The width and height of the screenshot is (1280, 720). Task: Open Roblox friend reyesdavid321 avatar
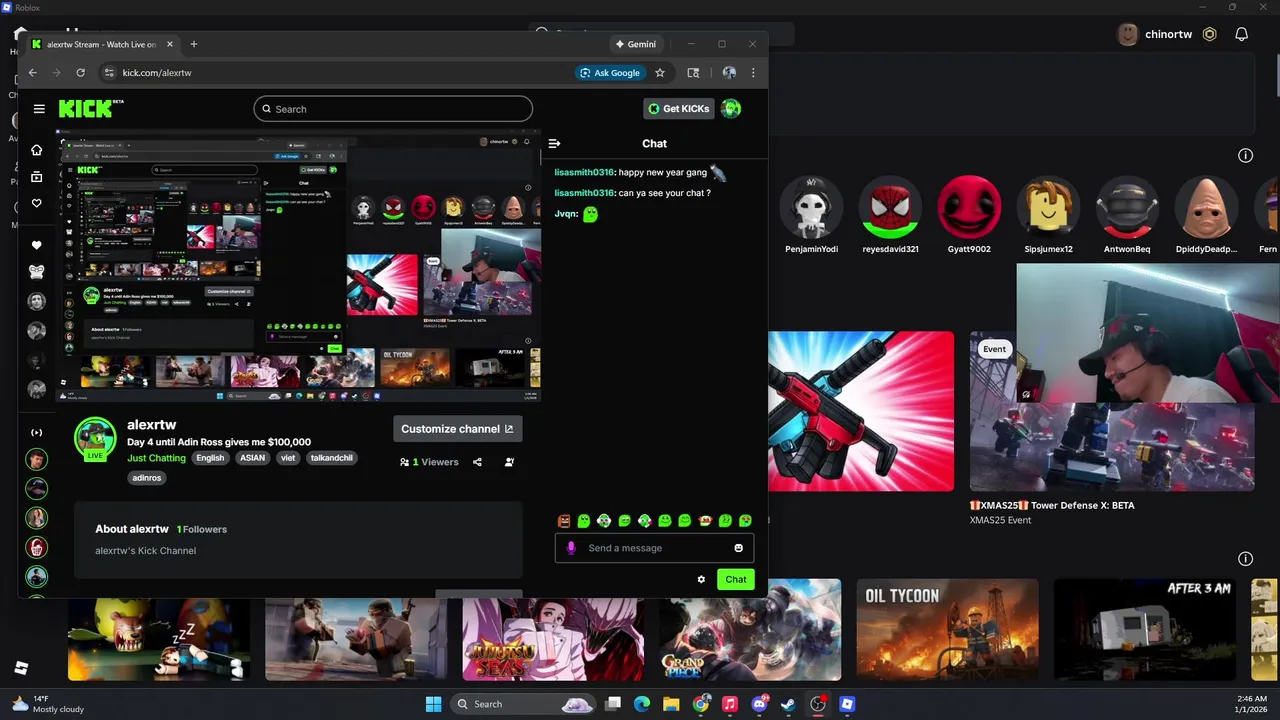pos(890,208)
